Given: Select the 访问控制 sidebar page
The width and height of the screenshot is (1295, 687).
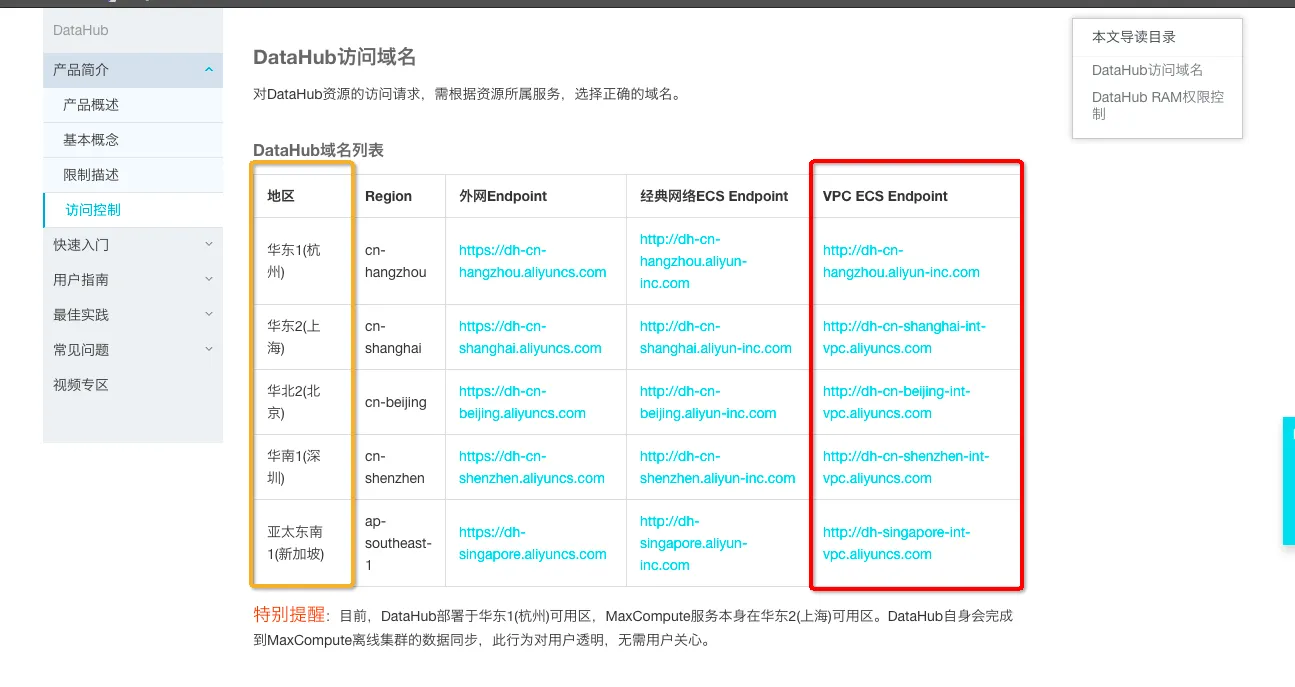Looking at the screenshot, I should coord(93,210).
